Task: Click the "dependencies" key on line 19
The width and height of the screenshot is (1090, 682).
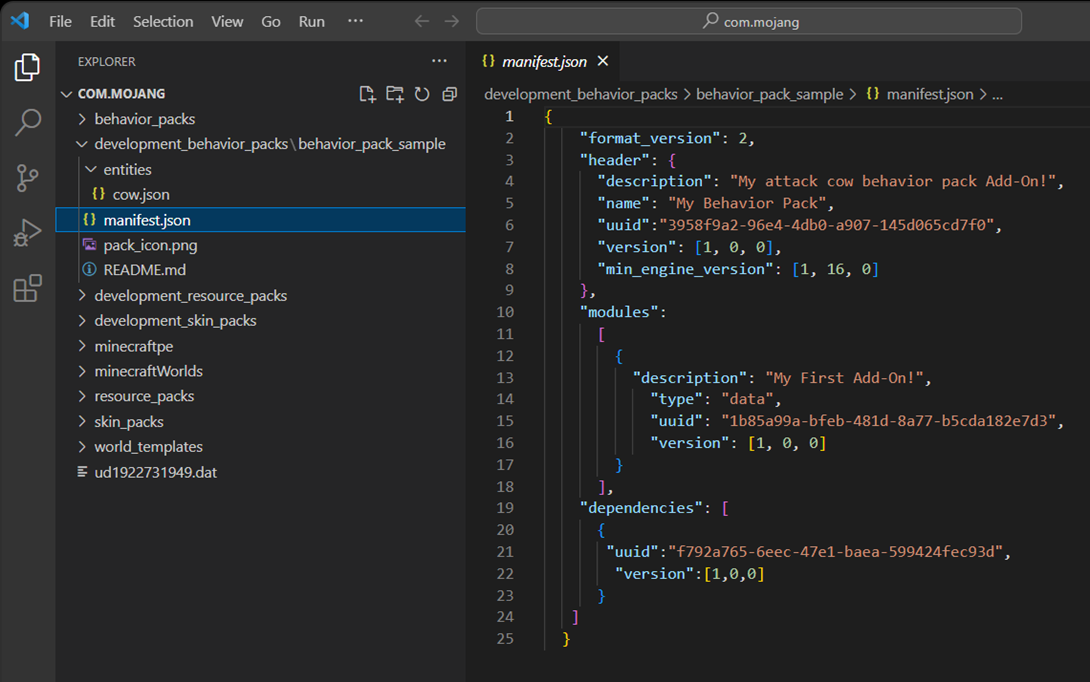Action: coord(641,508)
